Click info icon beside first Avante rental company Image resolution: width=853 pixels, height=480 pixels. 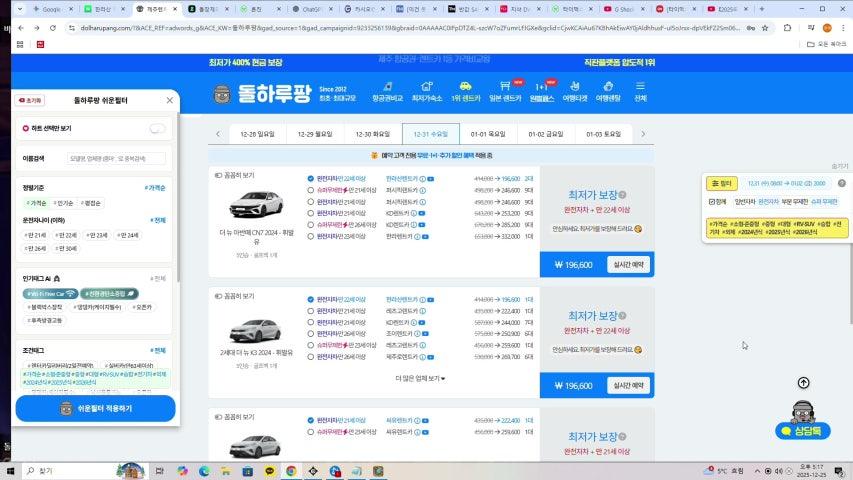(422, 179)
